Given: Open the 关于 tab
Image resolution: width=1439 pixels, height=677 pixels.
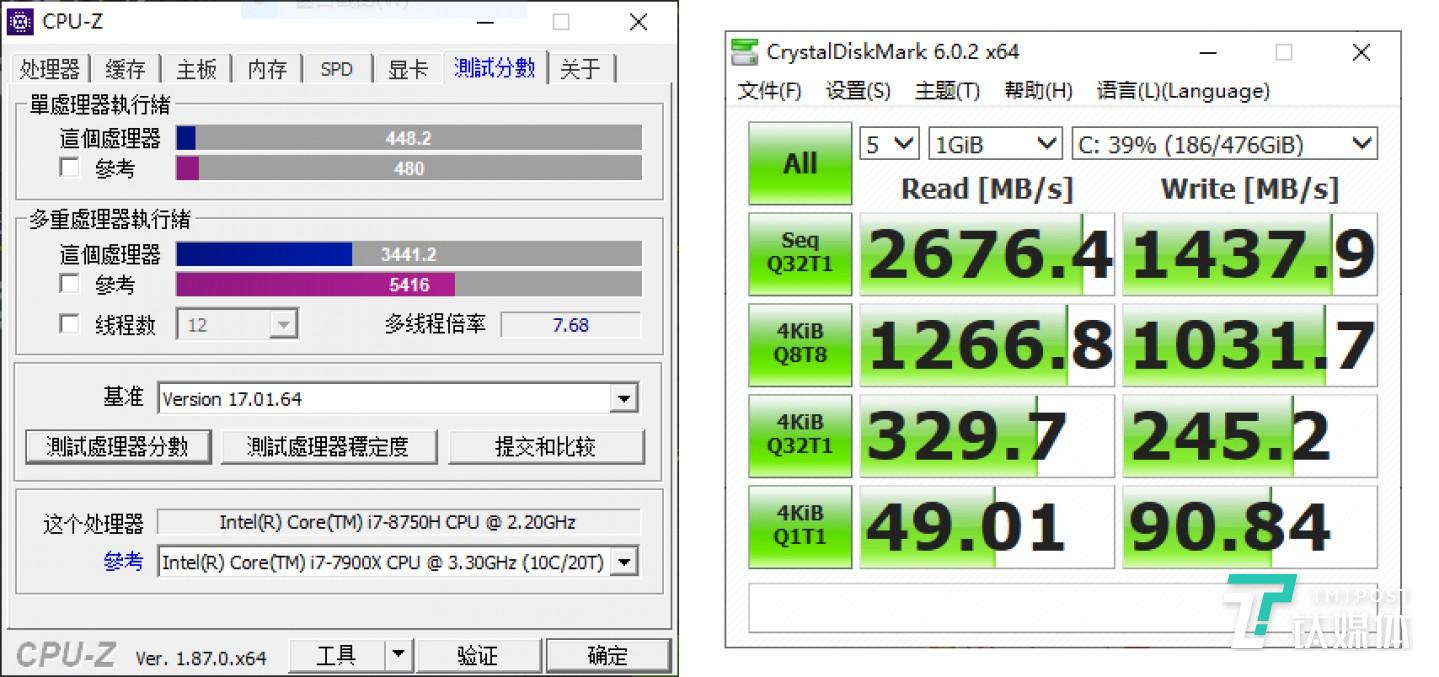Looking at the screenshot, I should click(581, 69).
